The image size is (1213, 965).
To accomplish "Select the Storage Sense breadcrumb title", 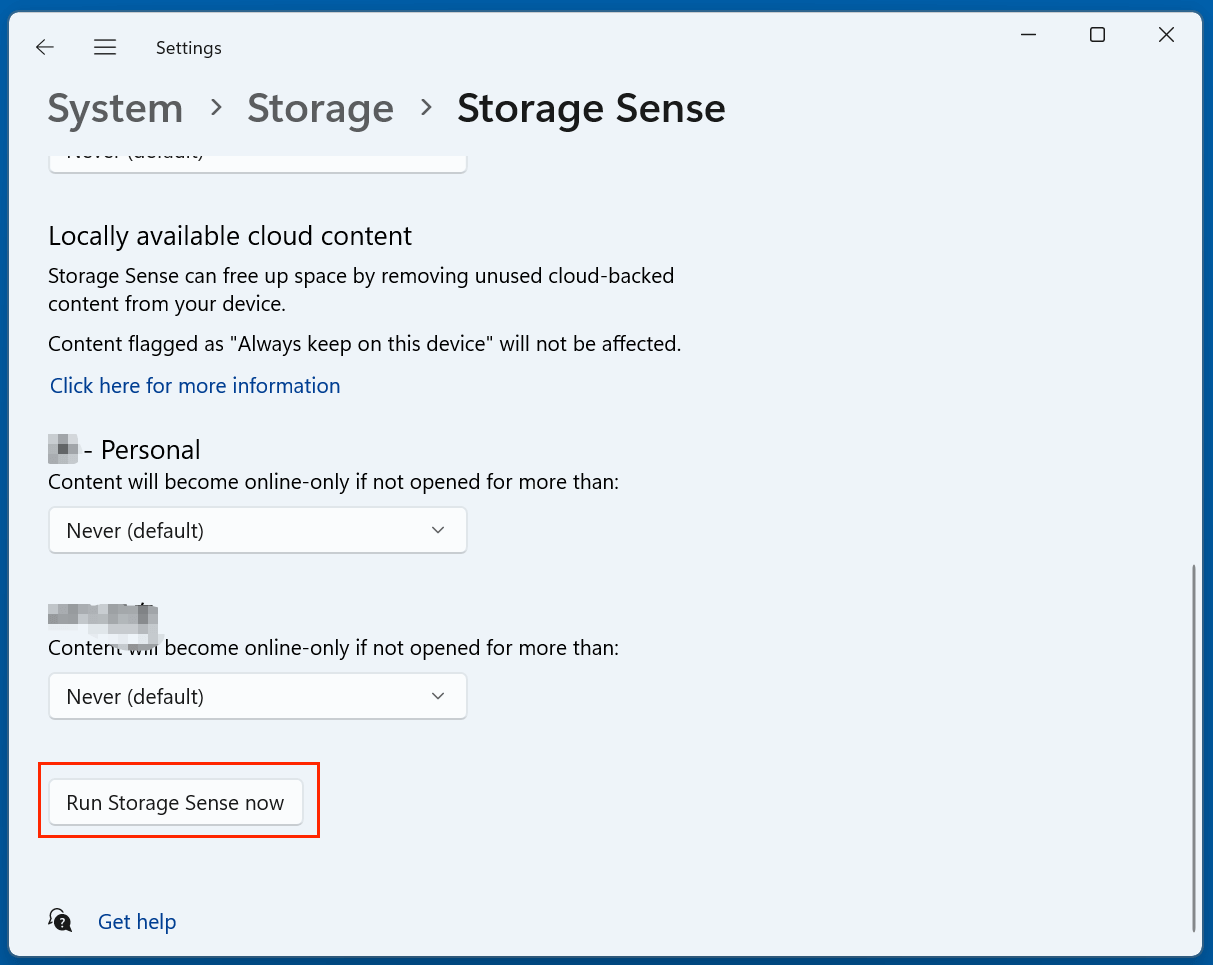I will point(590,108).
